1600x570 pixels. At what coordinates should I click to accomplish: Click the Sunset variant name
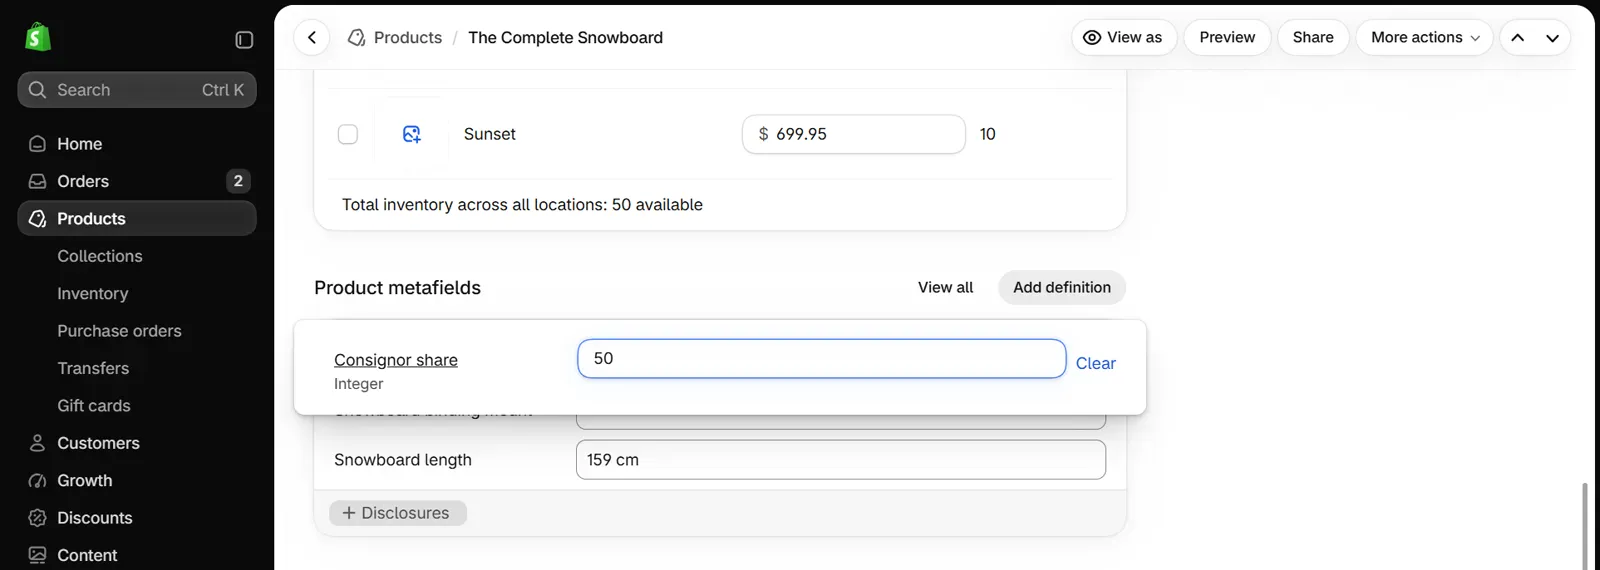(x=490, y=134)
